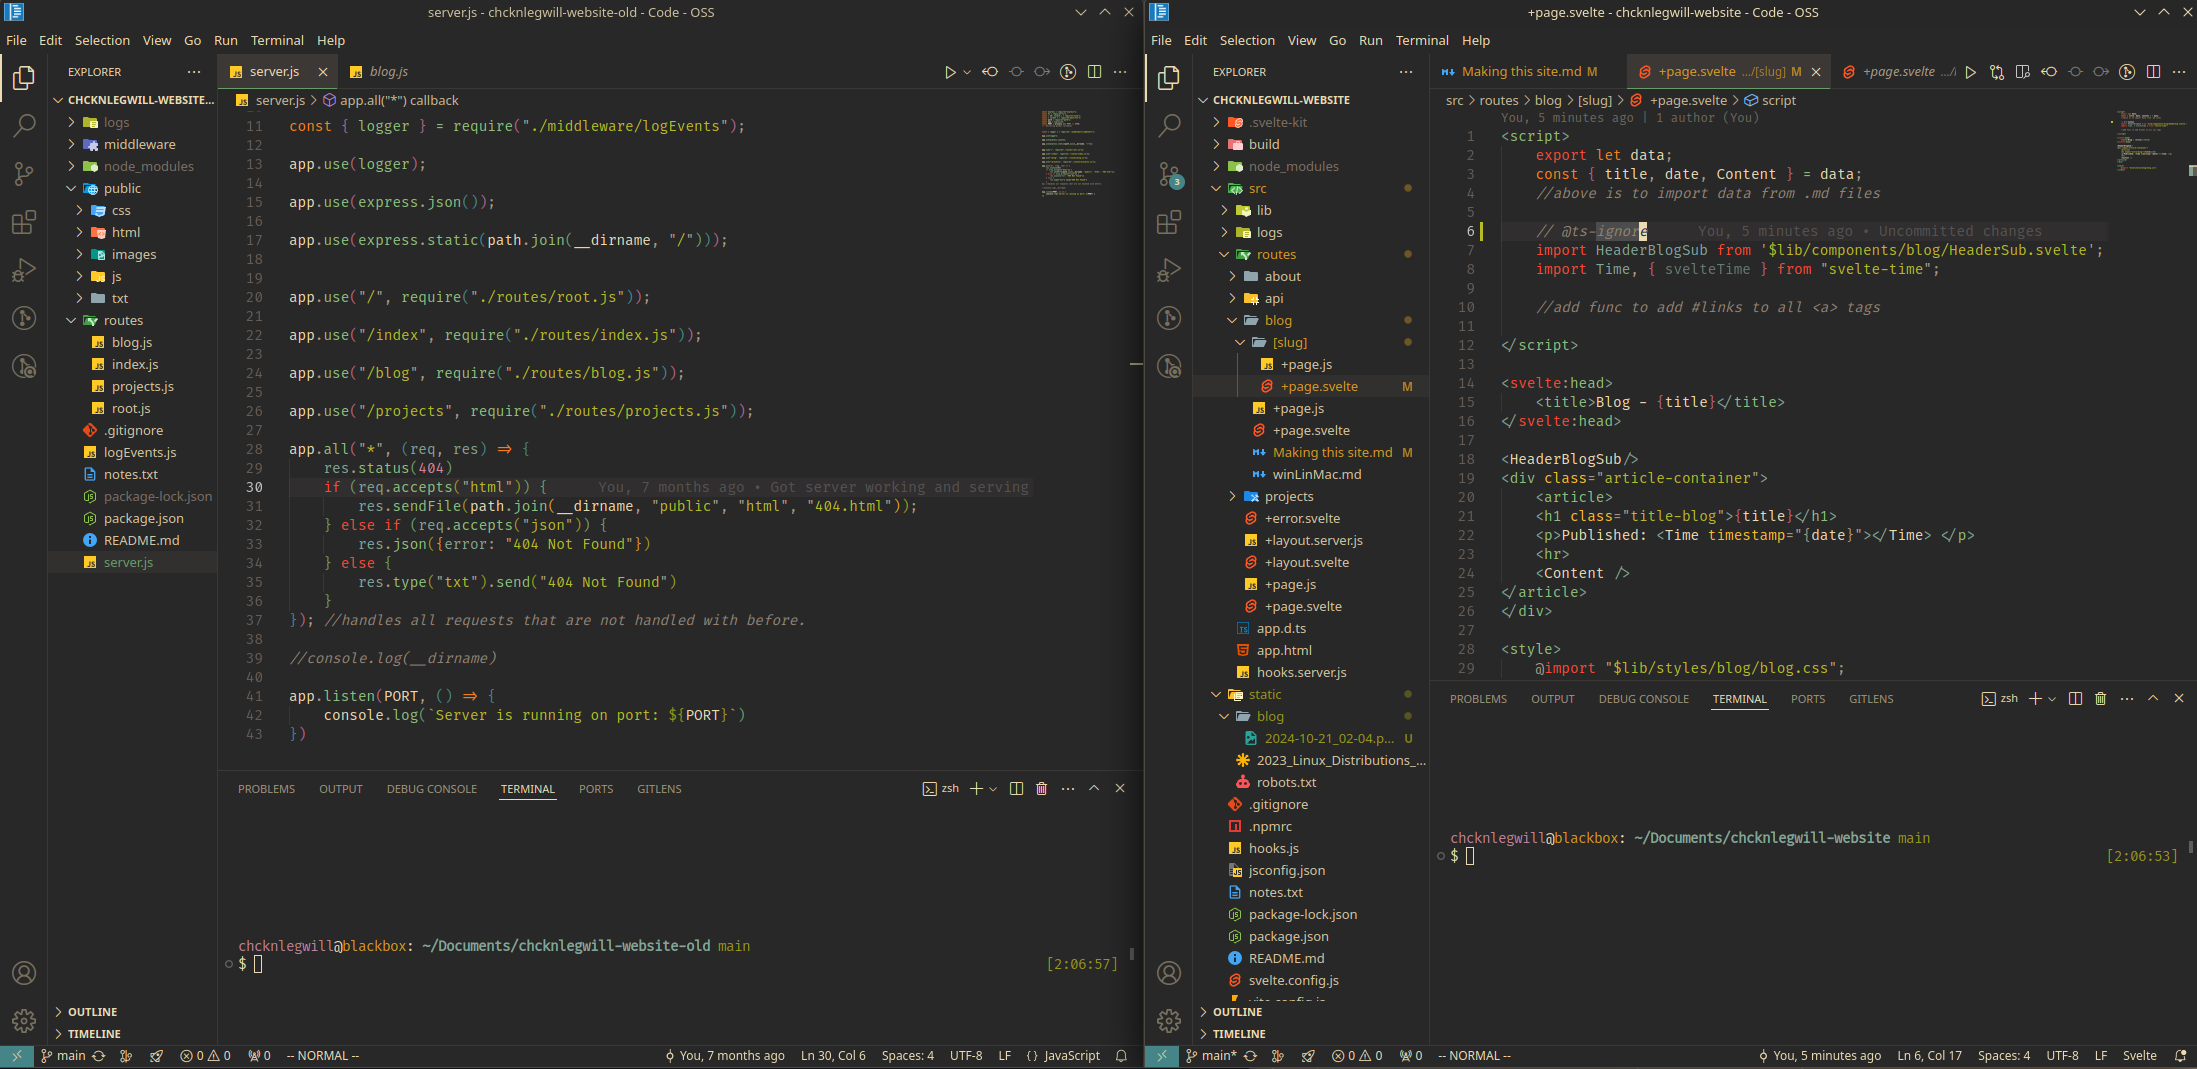2197x1069 pixels.
Task: Click Spaces: 4 indentation in left status bar
Action: 907,1056
